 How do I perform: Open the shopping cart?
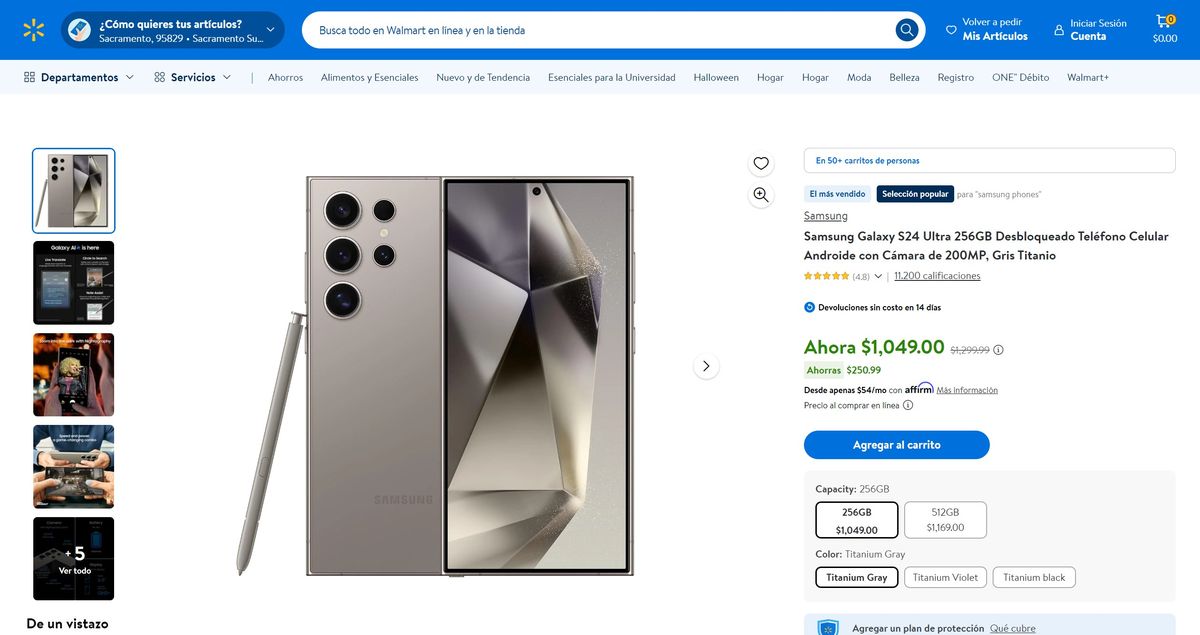[x=1164, y=29]
